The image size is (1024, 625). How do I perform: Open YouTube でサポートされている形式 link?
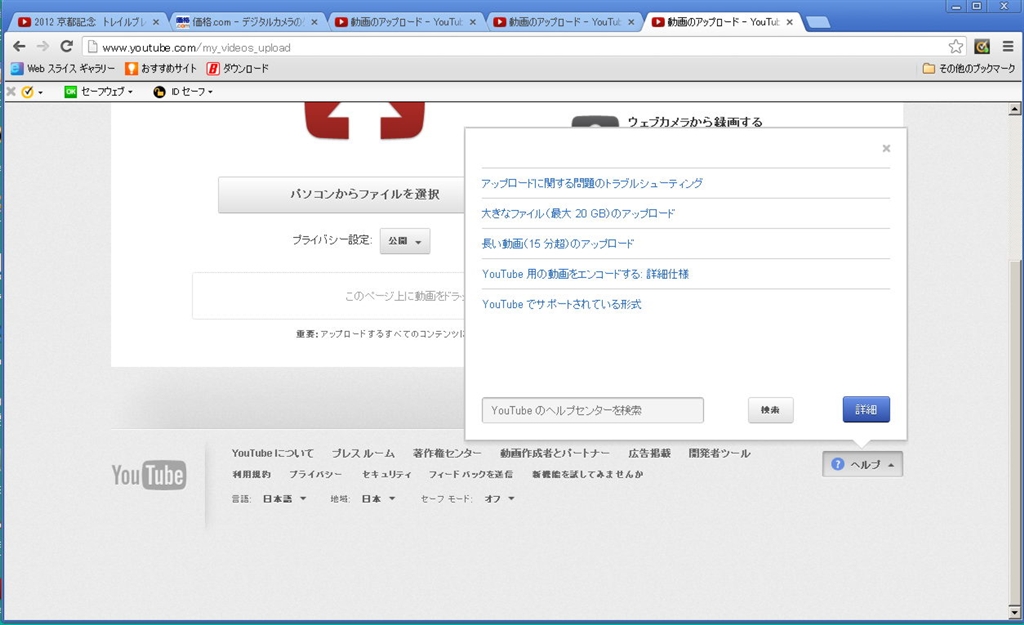click(562, 304)
